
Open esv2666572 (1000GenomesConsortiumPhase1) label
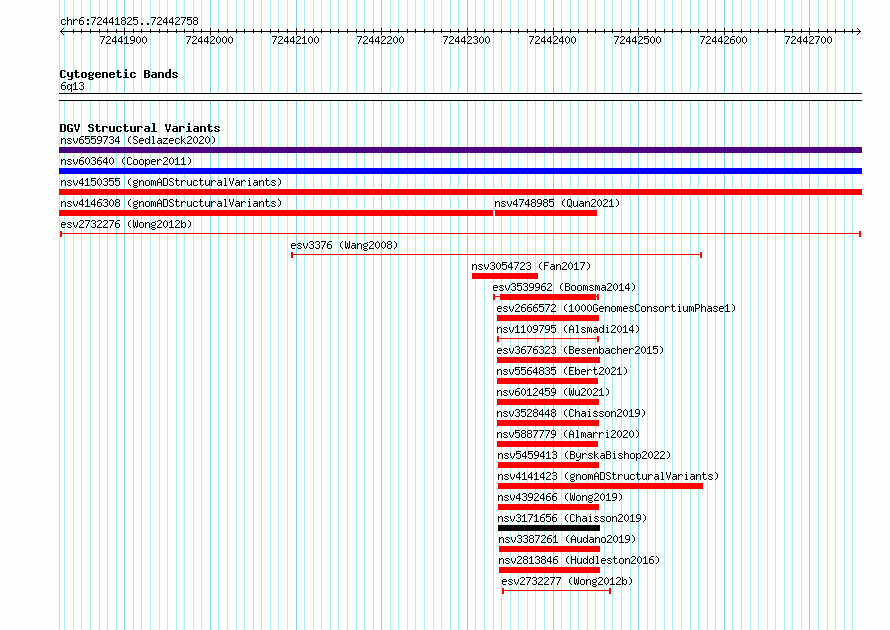pyautogui.click(x=616, y=308)
